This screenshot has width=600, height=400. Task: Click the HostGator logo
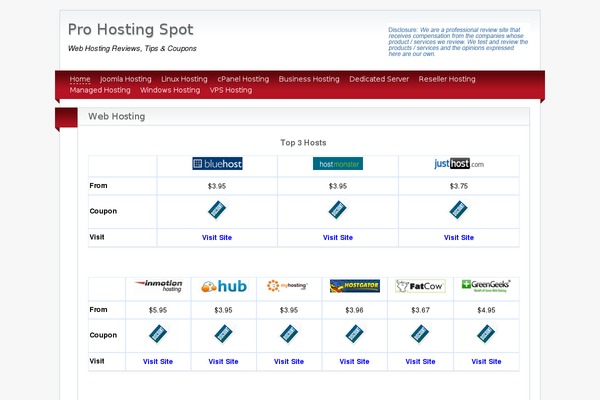pos(355,286)
